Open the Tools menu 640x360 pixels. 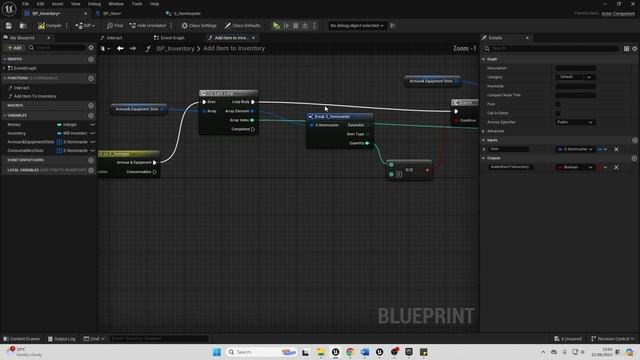pyautogui.click(x=137, y=4)
